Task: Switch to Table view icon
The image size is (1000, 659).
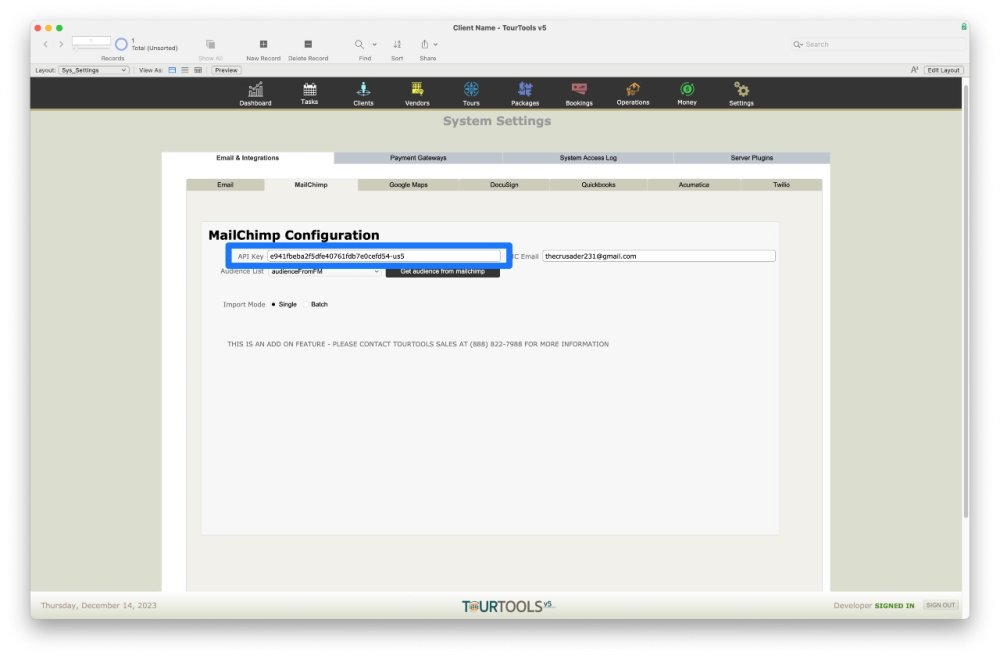Action: pos(198,70)
